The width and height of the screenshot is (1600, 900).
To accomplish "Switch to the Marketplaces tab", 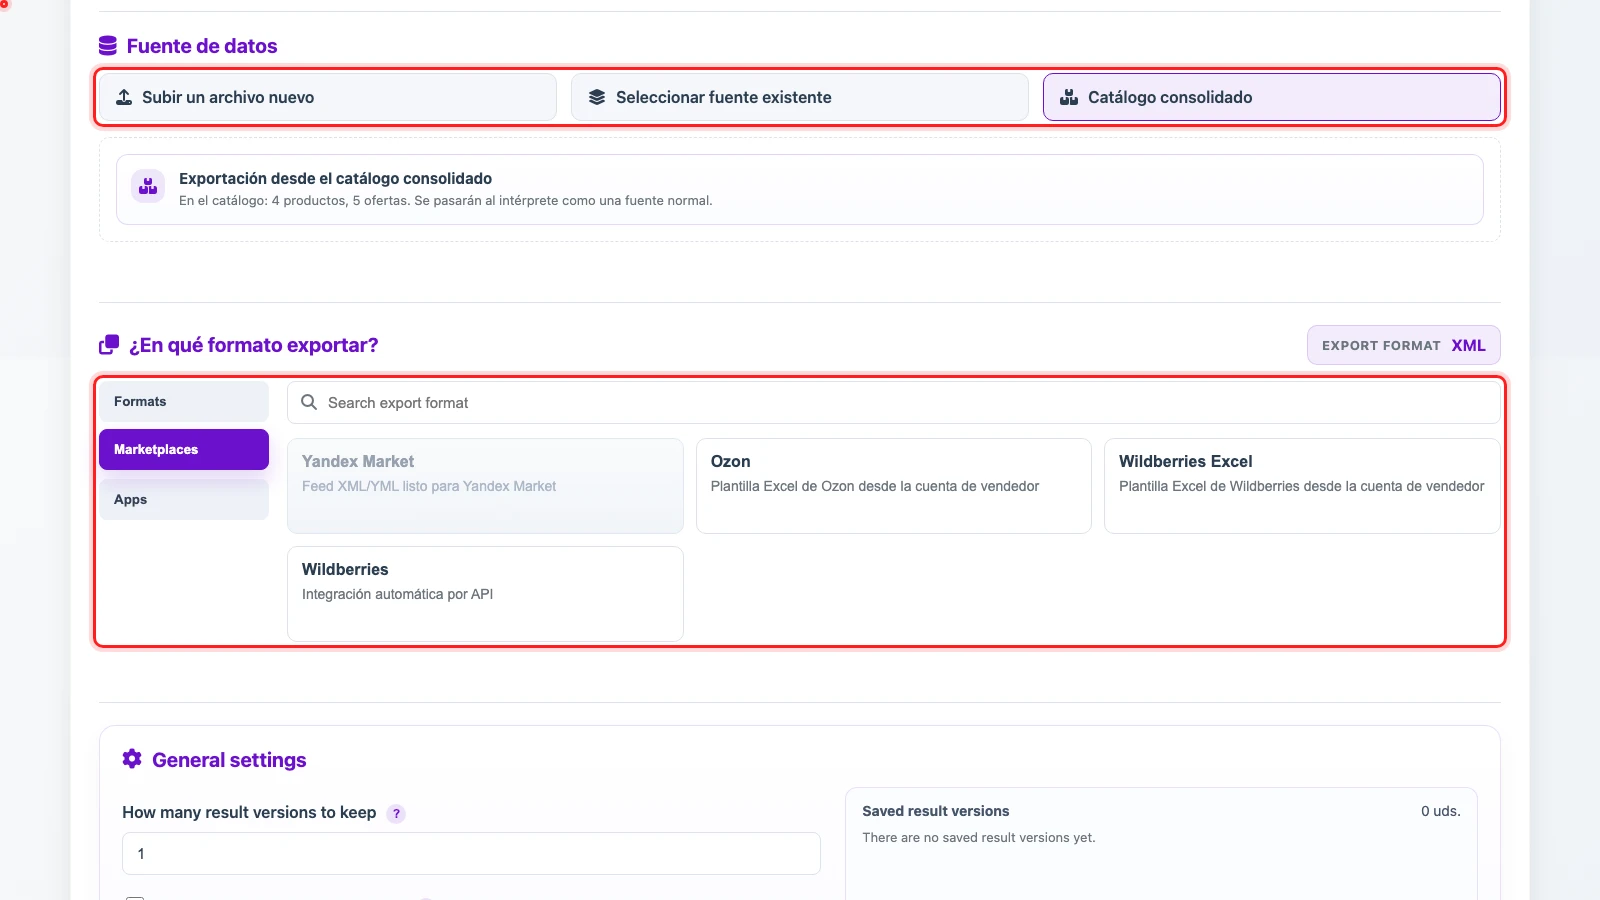I will pos(184,449).
